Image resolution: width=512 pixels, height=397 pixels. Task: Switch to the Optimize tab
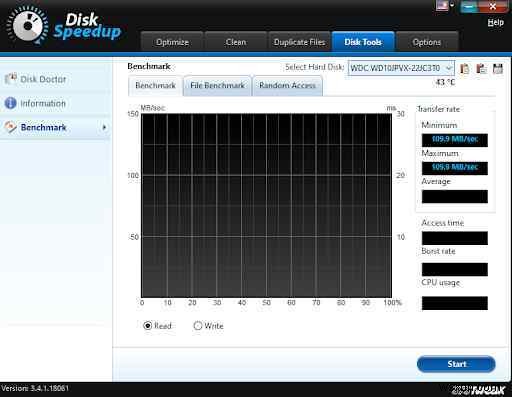pos(172,42)
